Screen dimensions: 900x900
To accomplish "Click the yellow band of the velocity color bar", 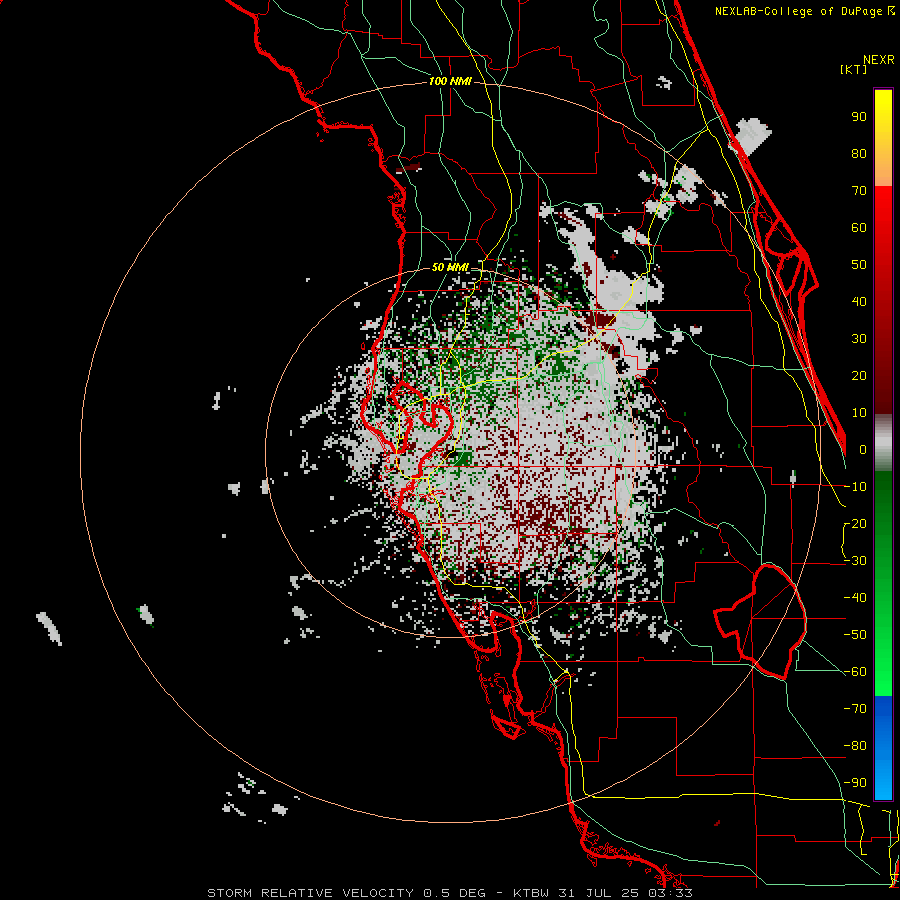I will (883, 138).
